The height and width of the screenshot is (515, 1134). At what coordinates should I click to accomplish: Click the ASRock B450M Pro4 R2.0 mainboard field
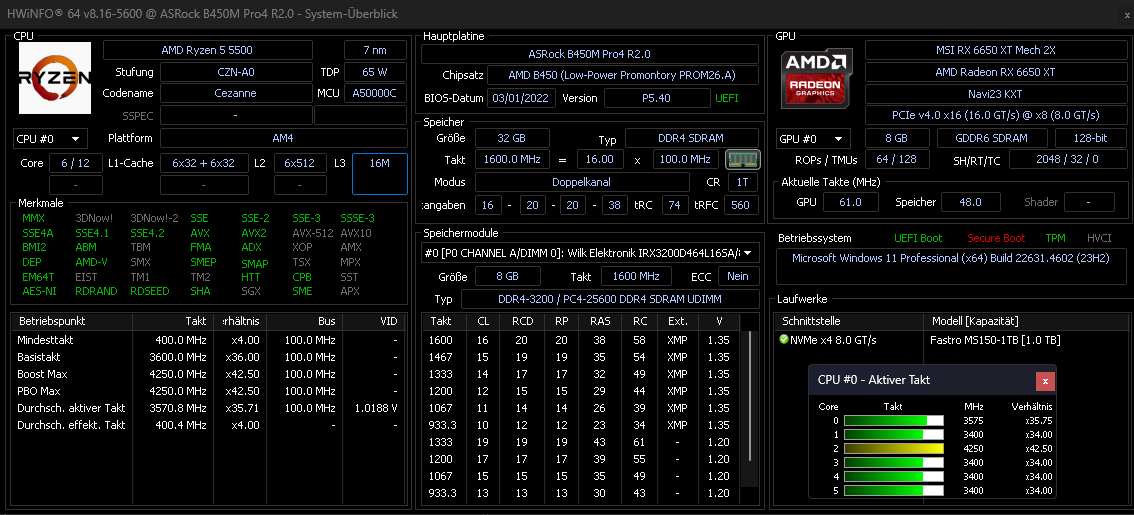point(589,54)
